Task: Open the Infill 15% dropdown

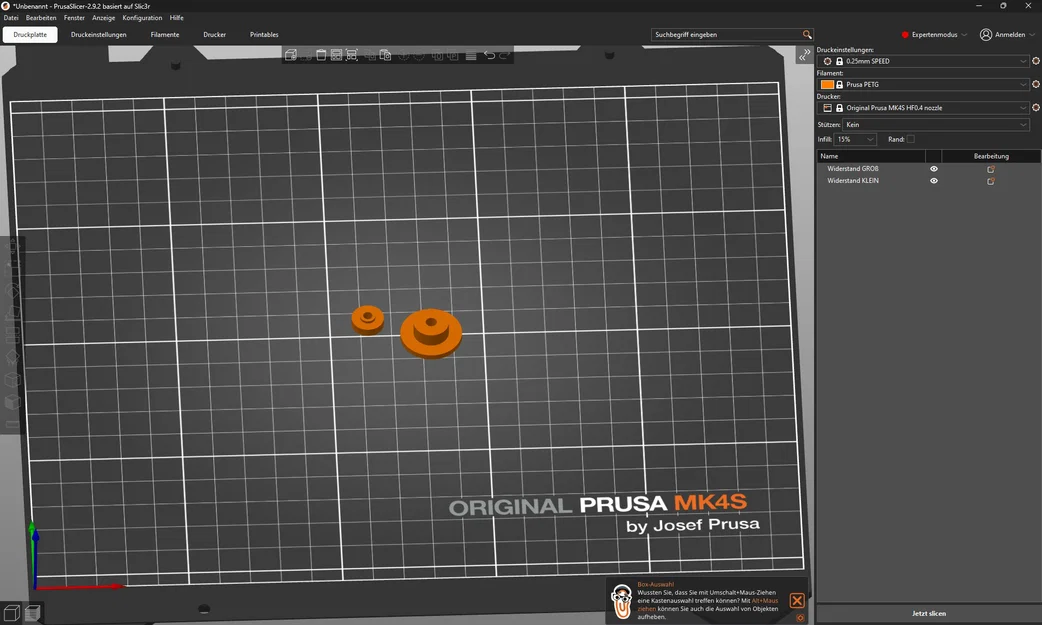Action: pos(855,139)
